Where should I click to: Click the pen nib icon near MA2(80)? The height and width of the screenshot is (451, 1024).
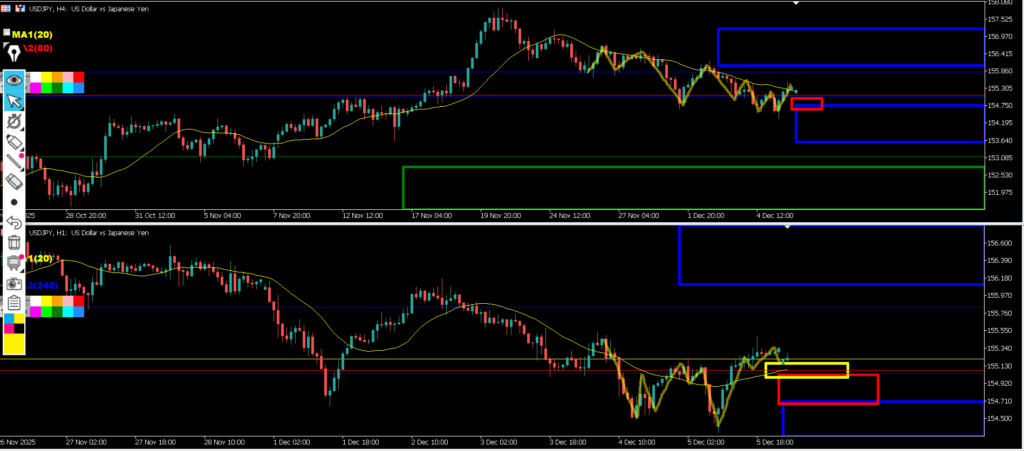[14, 50]
